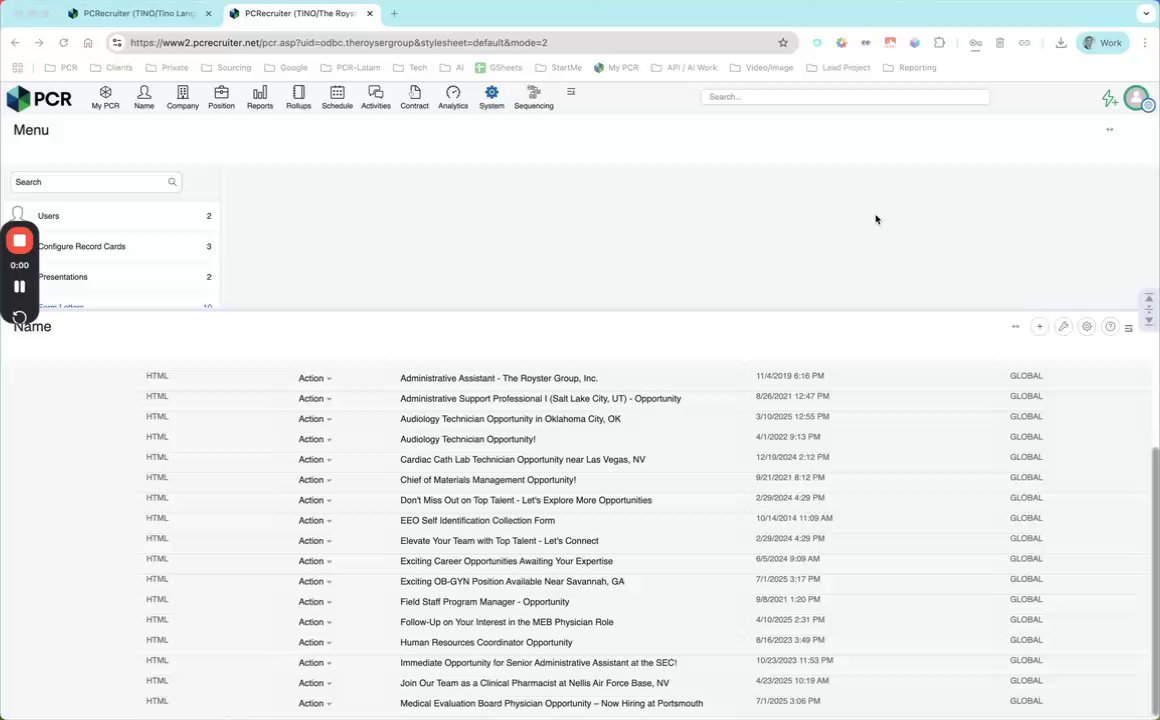Open the PCR-Latam bookmarks folder
Image resolution: width=1160 pixels, height=720 pixels.
(351, 67)
